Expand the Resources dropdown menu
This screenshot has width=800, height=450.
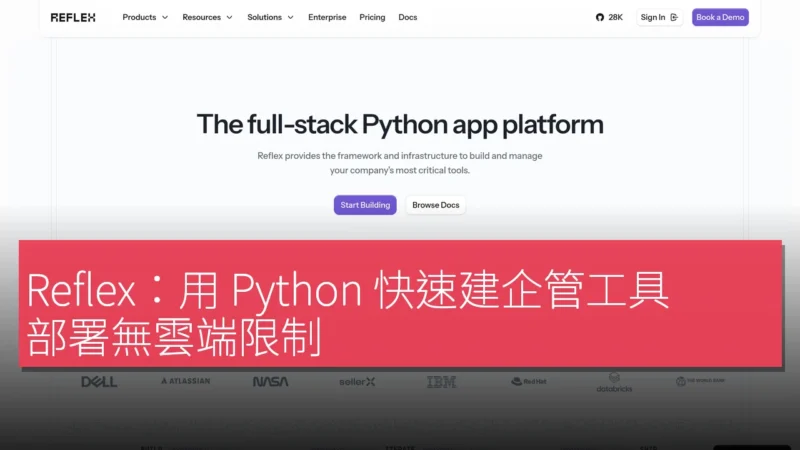pyautogui.click(x=207, y=17)
